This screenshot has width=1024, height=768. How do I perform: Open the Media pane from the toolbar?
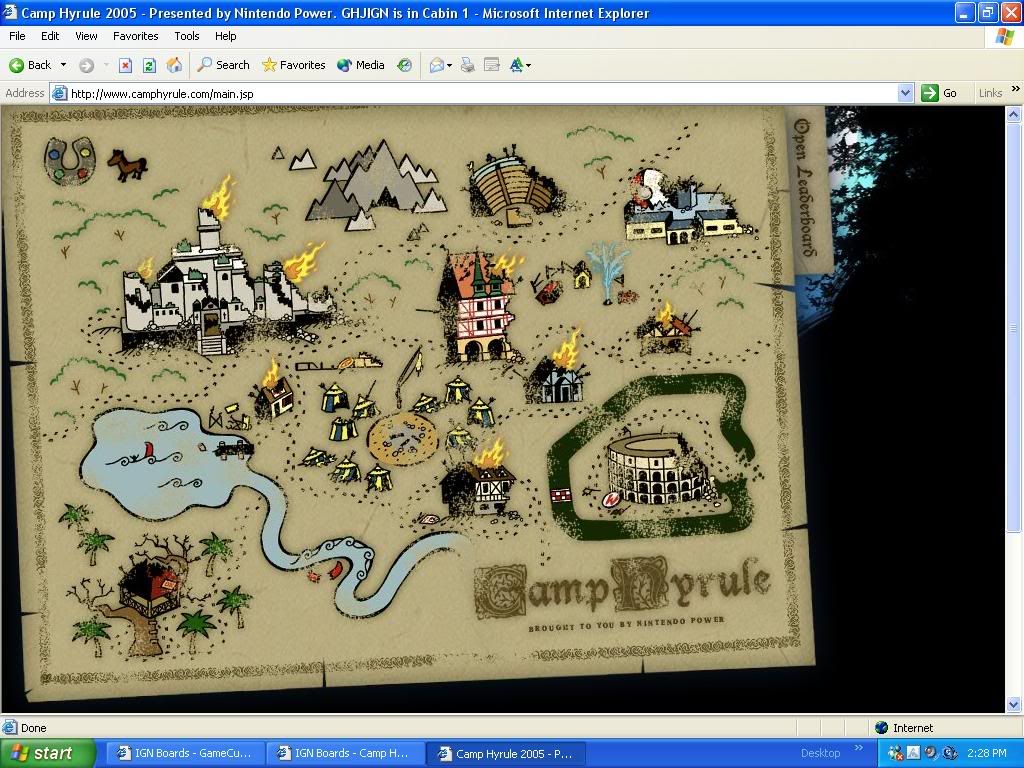click(x=360, y=65)
